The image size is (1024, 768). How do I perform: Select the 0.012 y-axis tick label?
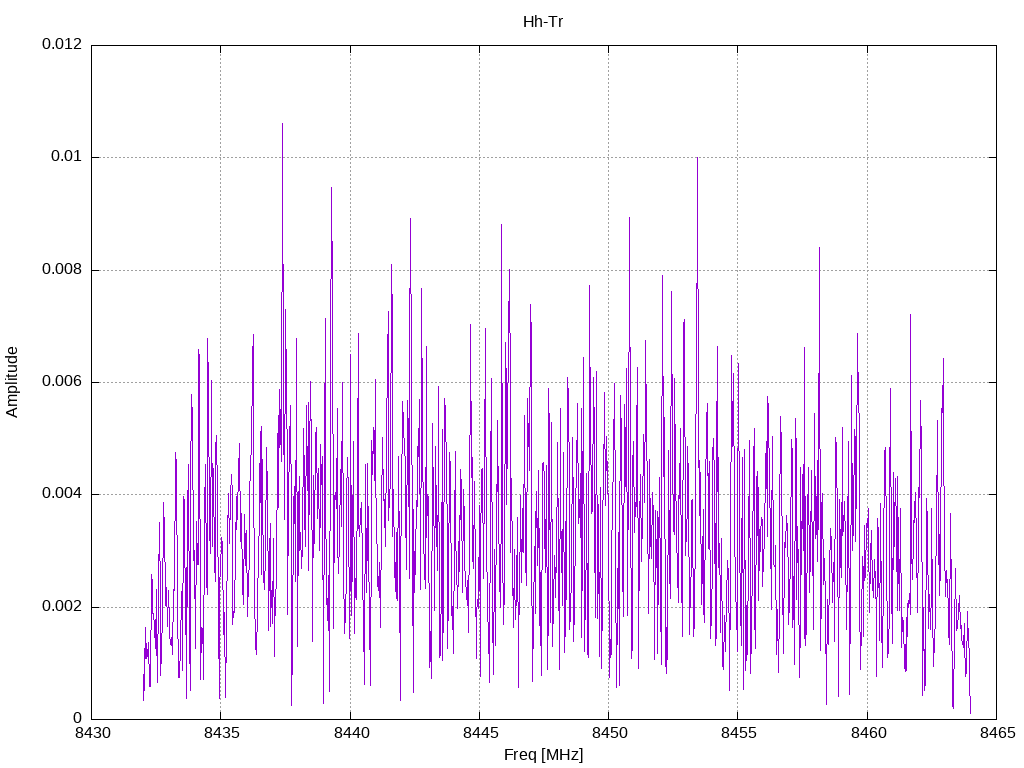62,44
